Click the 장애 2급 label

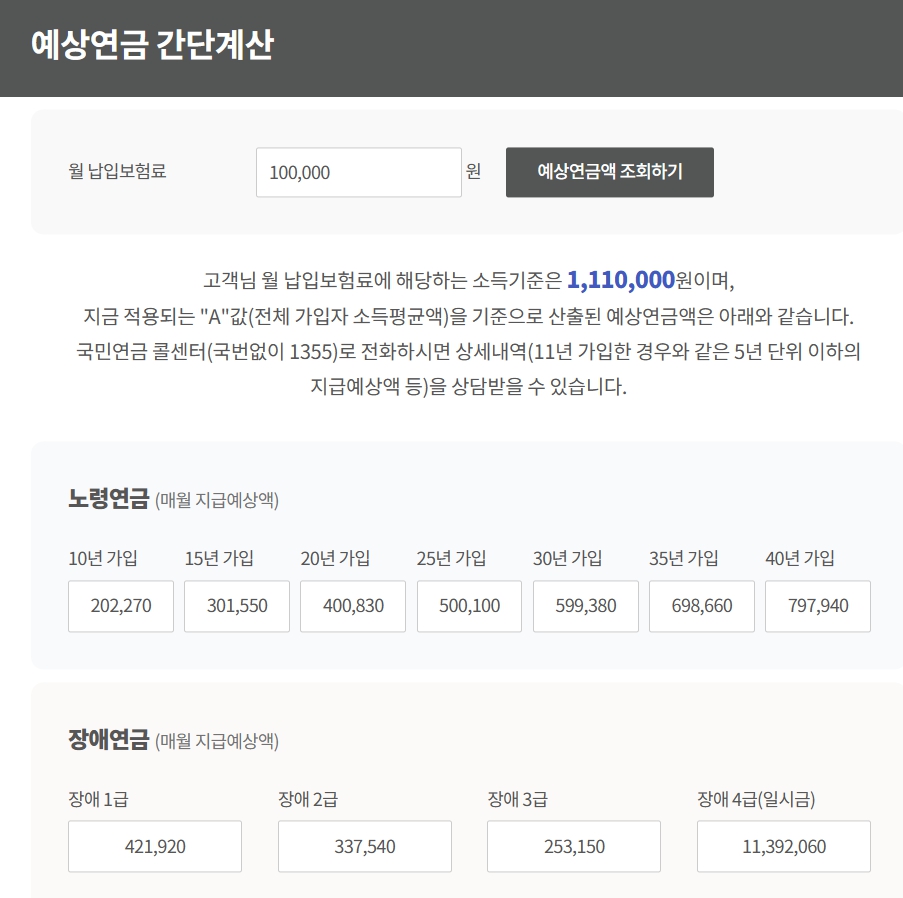[308, 800]
